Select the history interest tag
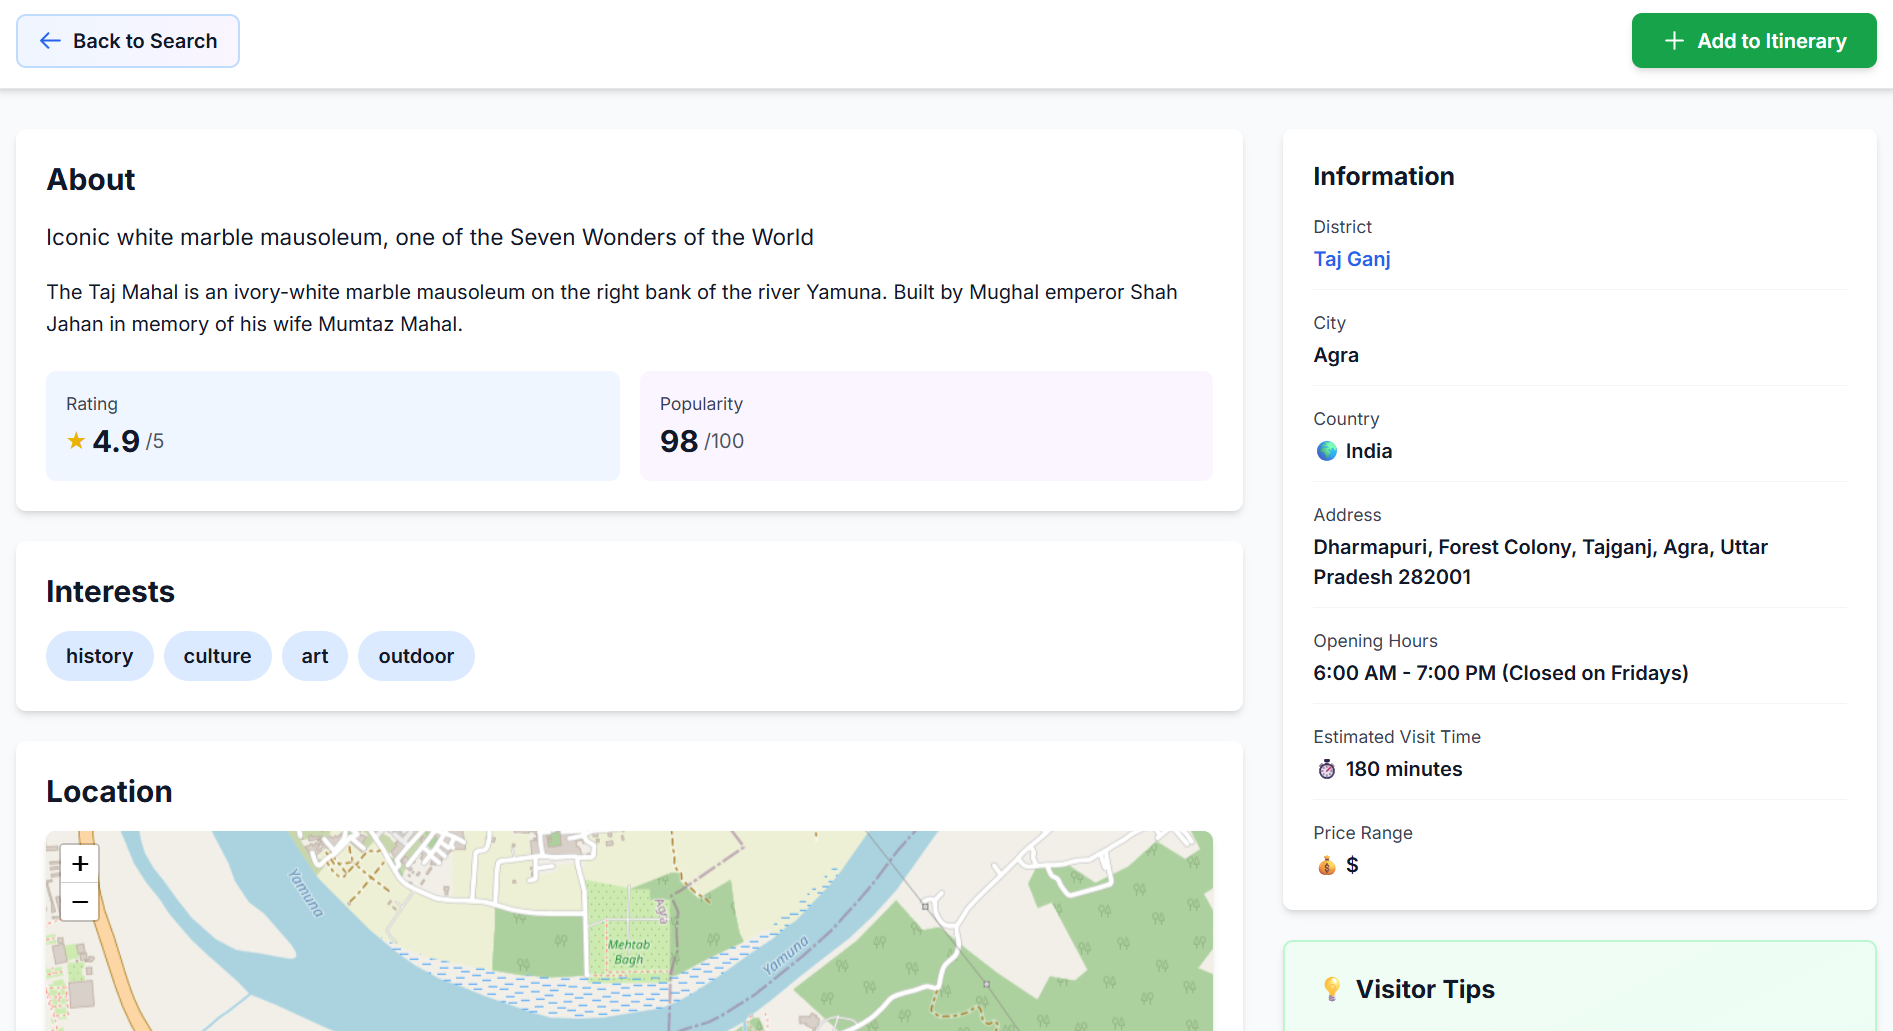The height and width of the screenshot is (1031, 1893). 100,656
